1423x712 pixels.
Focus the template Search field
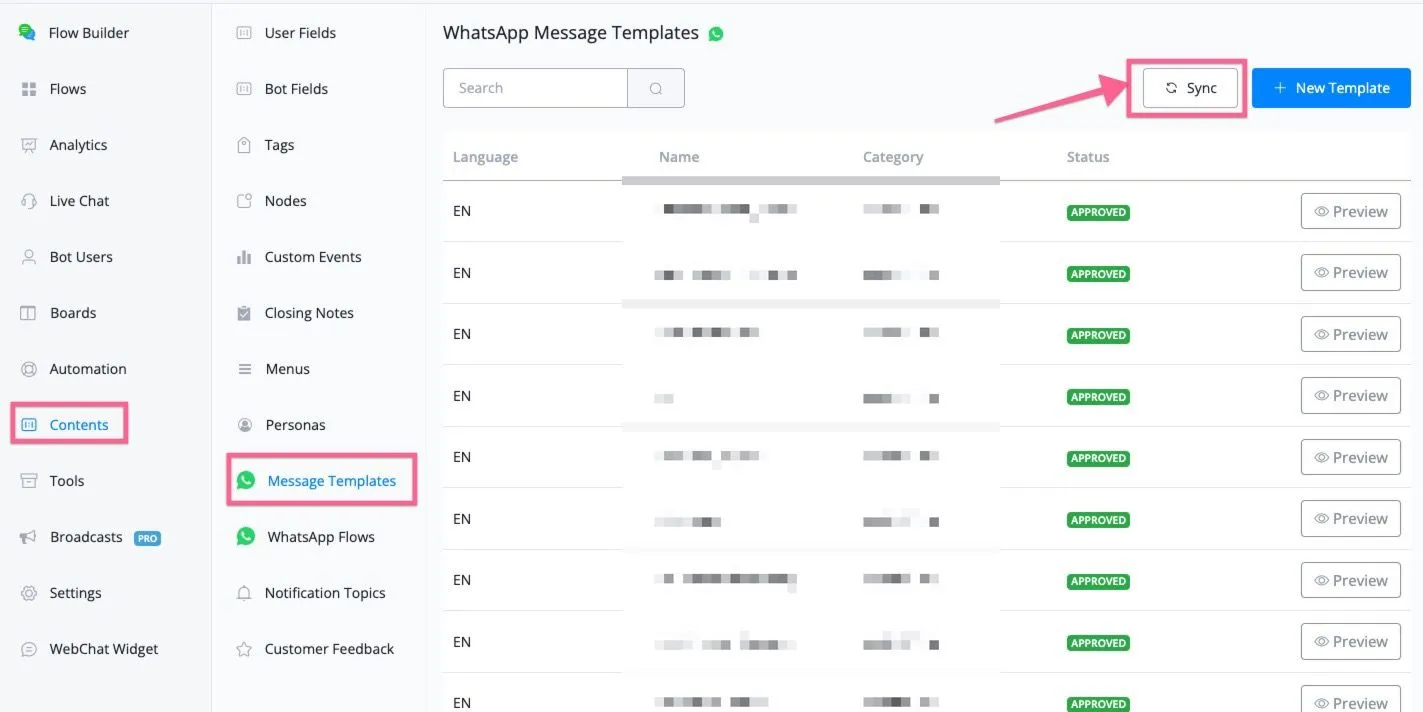click(x=535, y=88)
